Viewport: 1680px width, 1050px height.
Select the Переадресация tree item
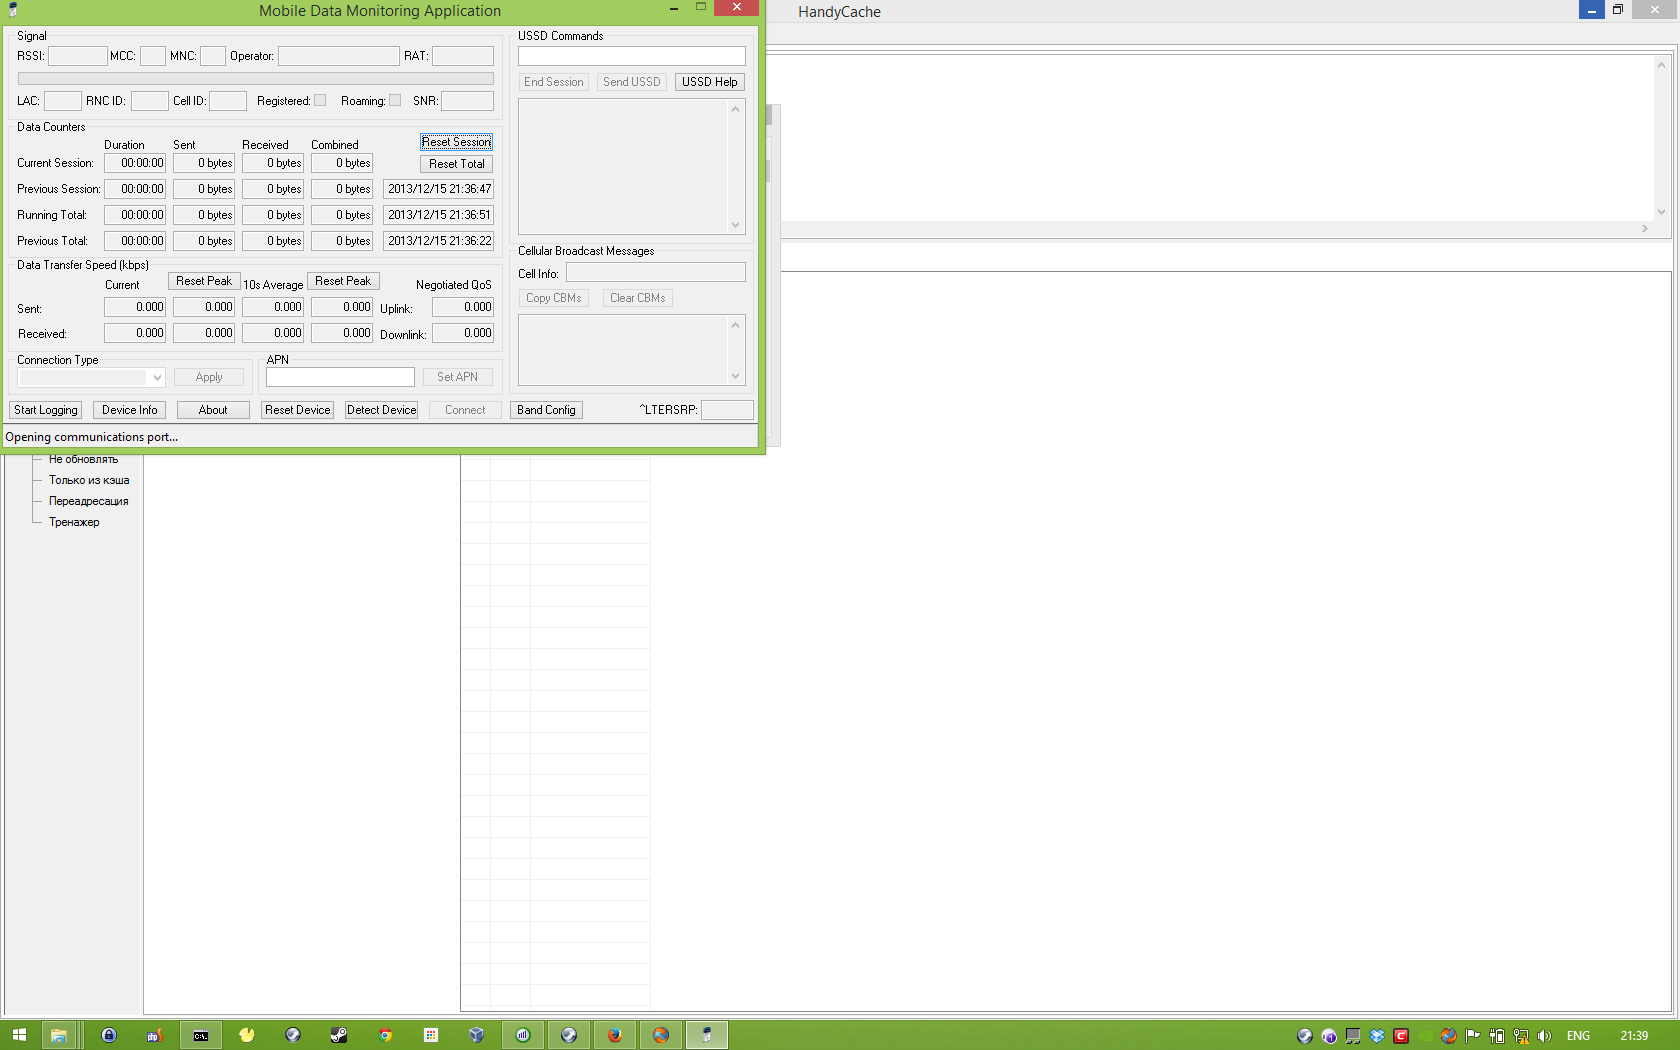[x=89, y=501]
